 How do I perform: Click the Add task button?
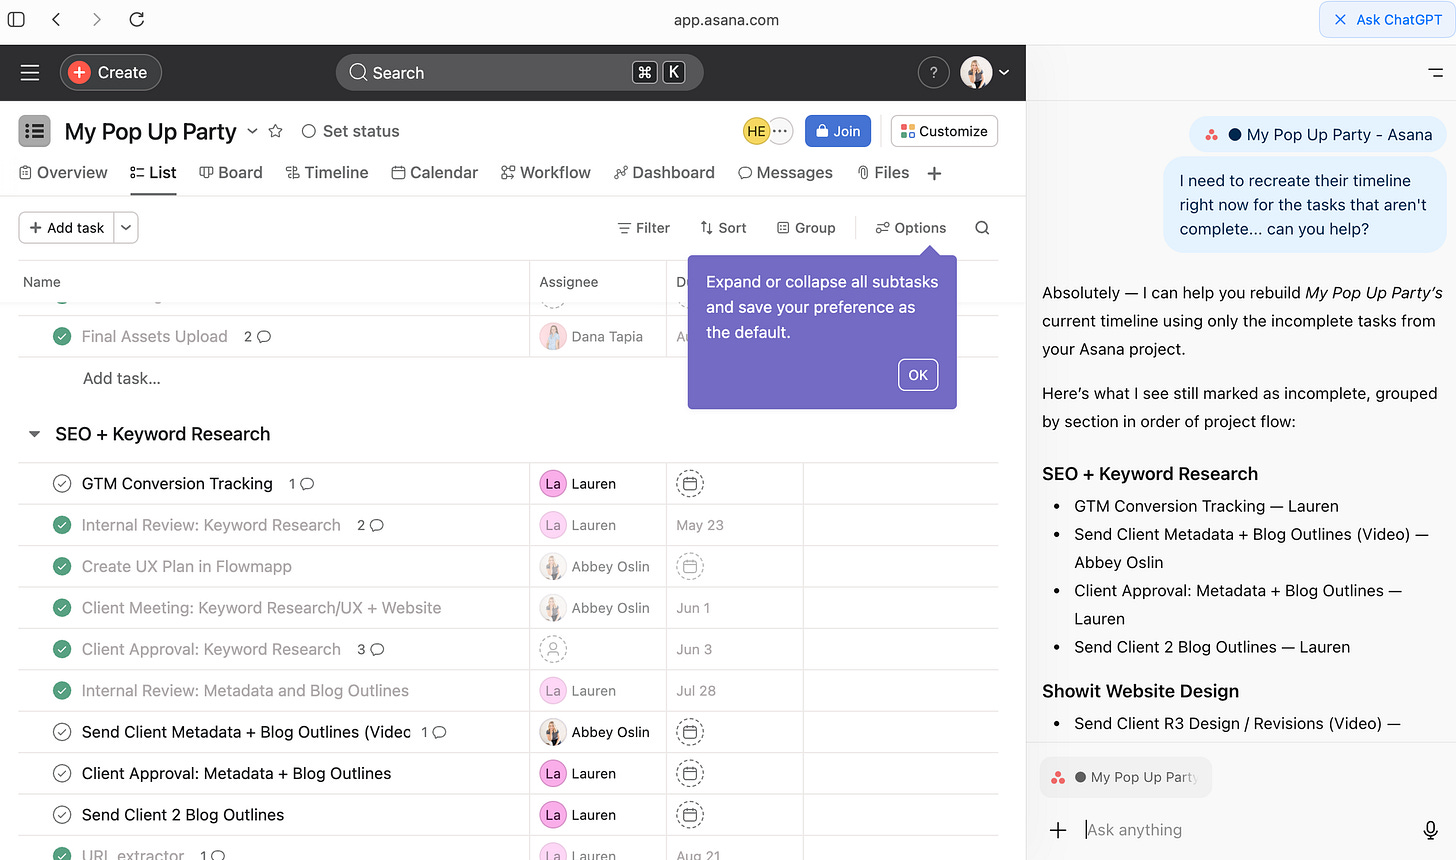coord(67,228)
